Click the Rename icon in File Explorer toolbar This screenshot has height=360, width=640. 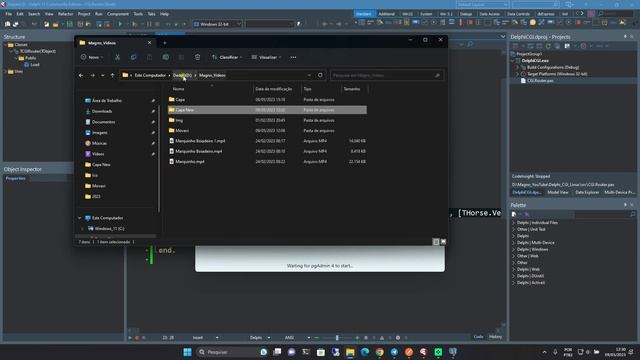(166, 57)
